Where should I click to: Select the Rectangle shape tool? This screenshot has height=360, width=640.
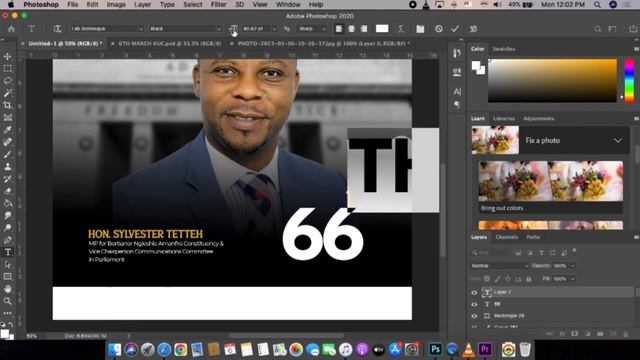coord(7,277)
